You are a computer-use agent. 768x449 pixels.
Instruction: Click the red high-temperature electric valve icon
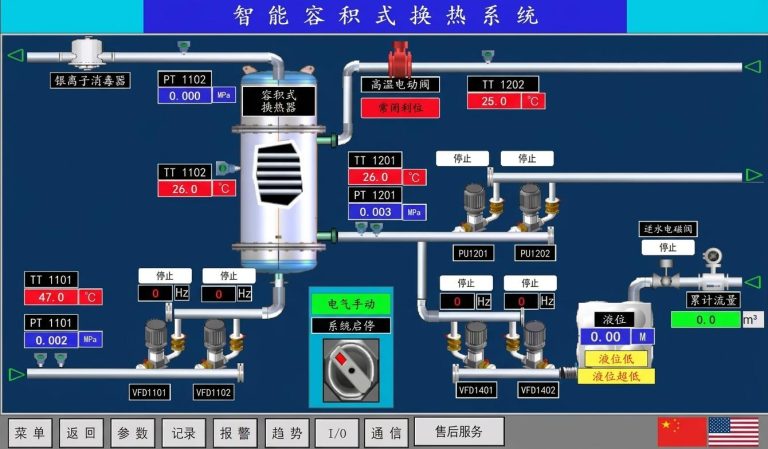[x=400, y=59]
